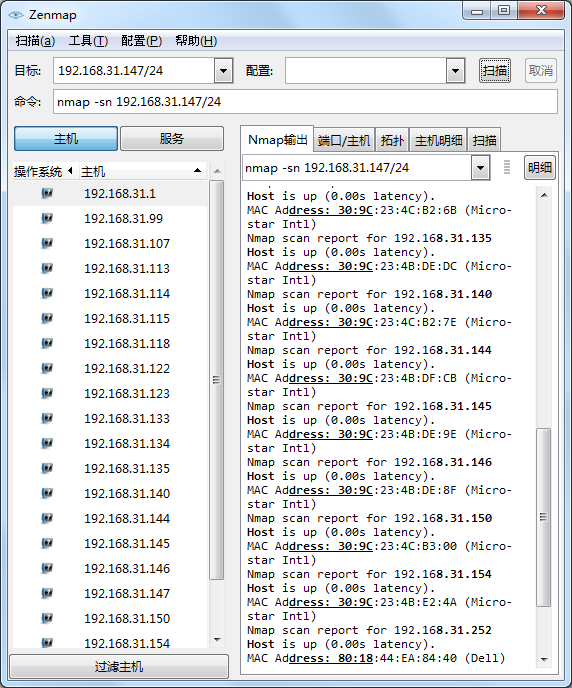Click the 命令 command input field
The image size is (572, 688).
point(305,102)
